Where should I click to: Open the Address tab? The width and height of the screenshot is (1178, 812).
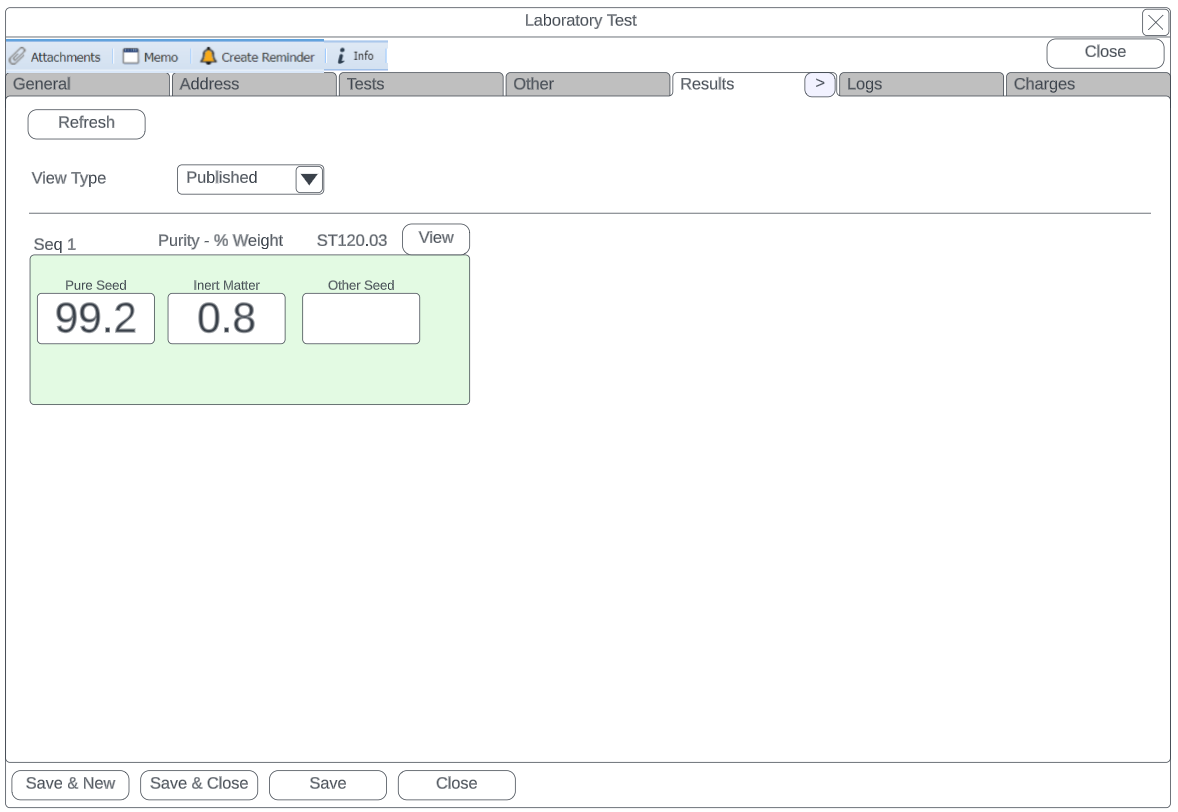254,85
